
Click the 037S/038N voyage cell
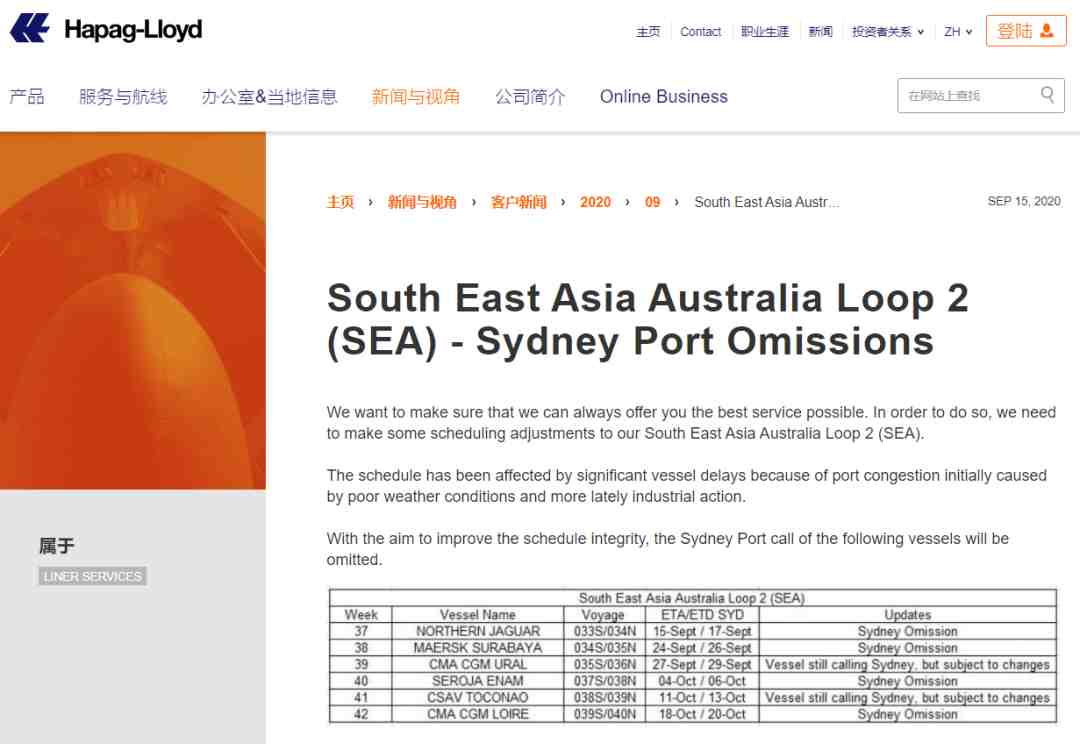[x=605, y=681]
